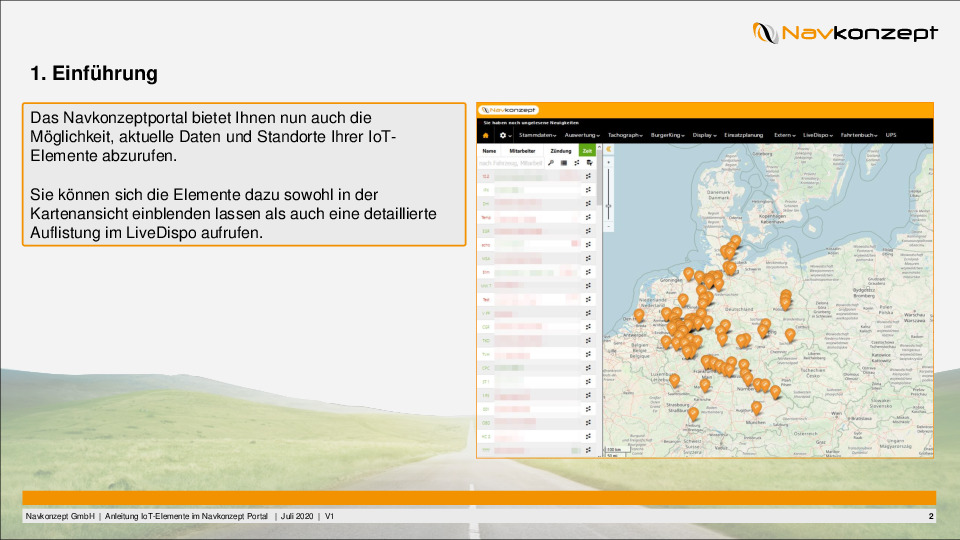
Task: Click route icon in the TKO row
Action: point(588,340)
